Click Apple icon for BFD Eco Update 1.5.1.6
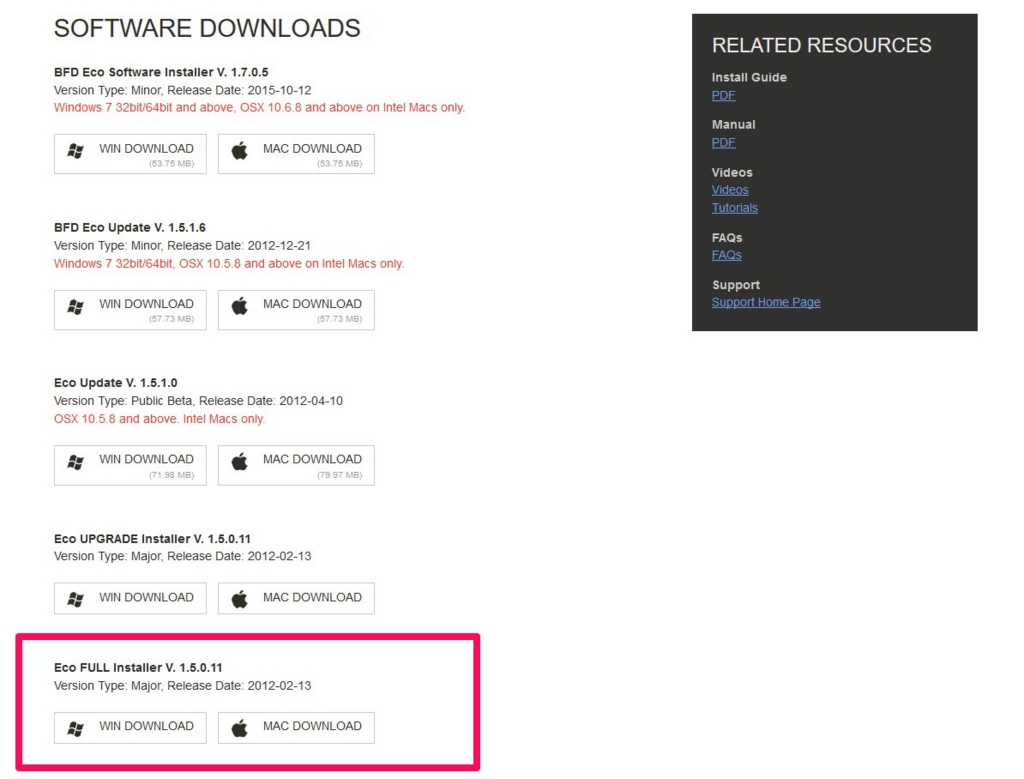 click(240, 306)
